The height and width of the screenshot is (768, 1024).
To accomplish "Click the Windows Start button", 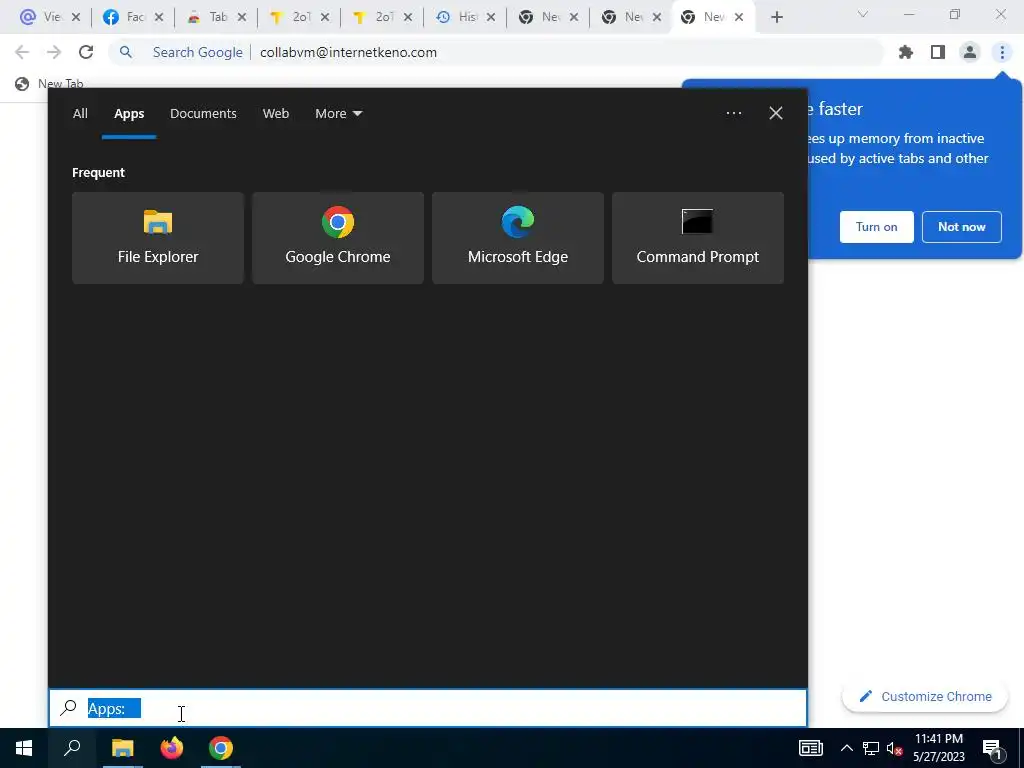I will coord(24,748).
